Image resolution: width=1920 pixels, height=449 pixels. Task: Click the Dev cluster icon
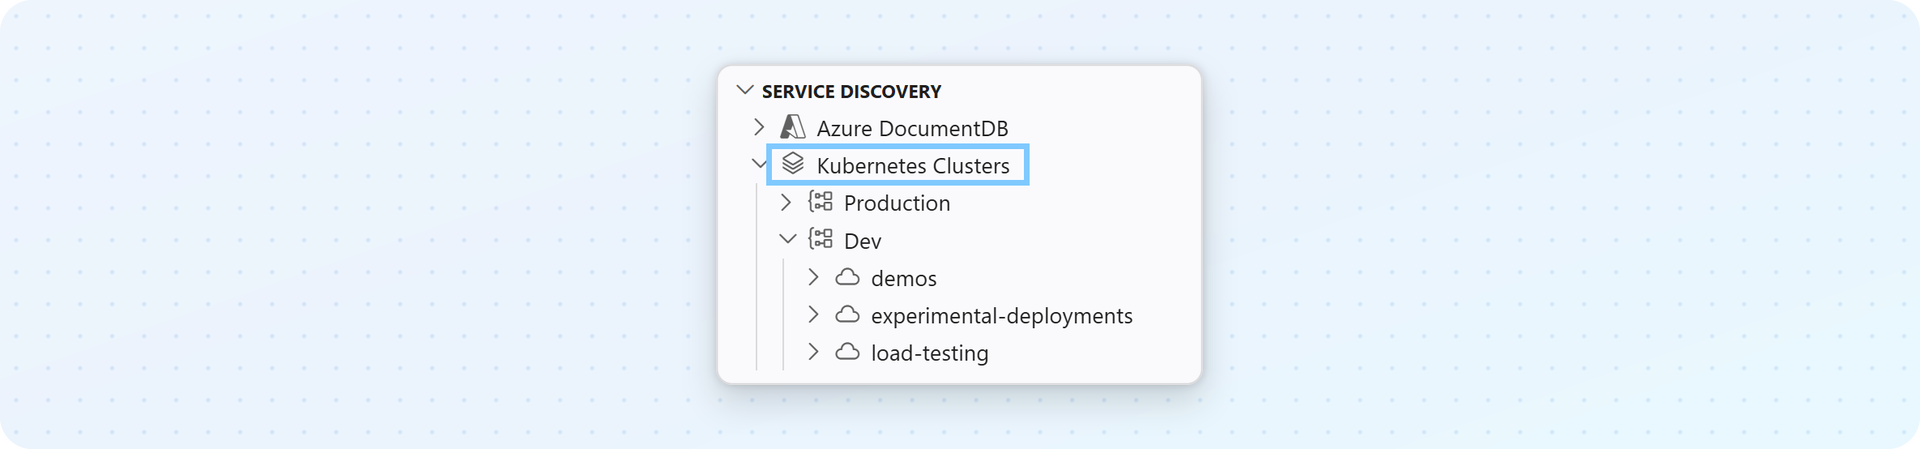(x=821, y=239)
